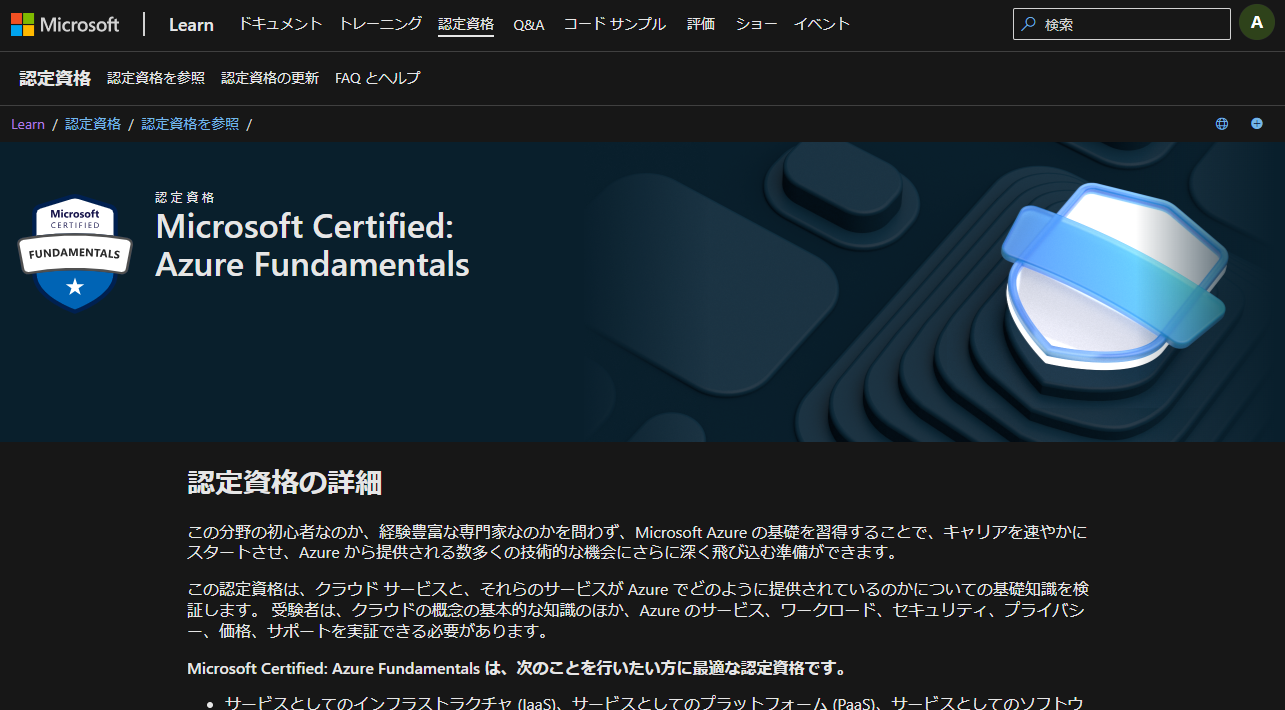Click the Learn breadcrumb link
Viewport: 1285px width, 710px height.
28,124
